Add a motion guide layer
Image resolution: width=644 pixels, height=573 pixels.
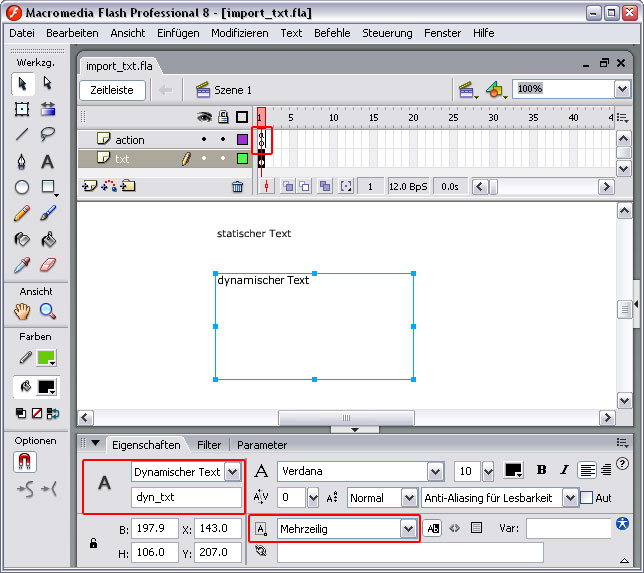109,186
